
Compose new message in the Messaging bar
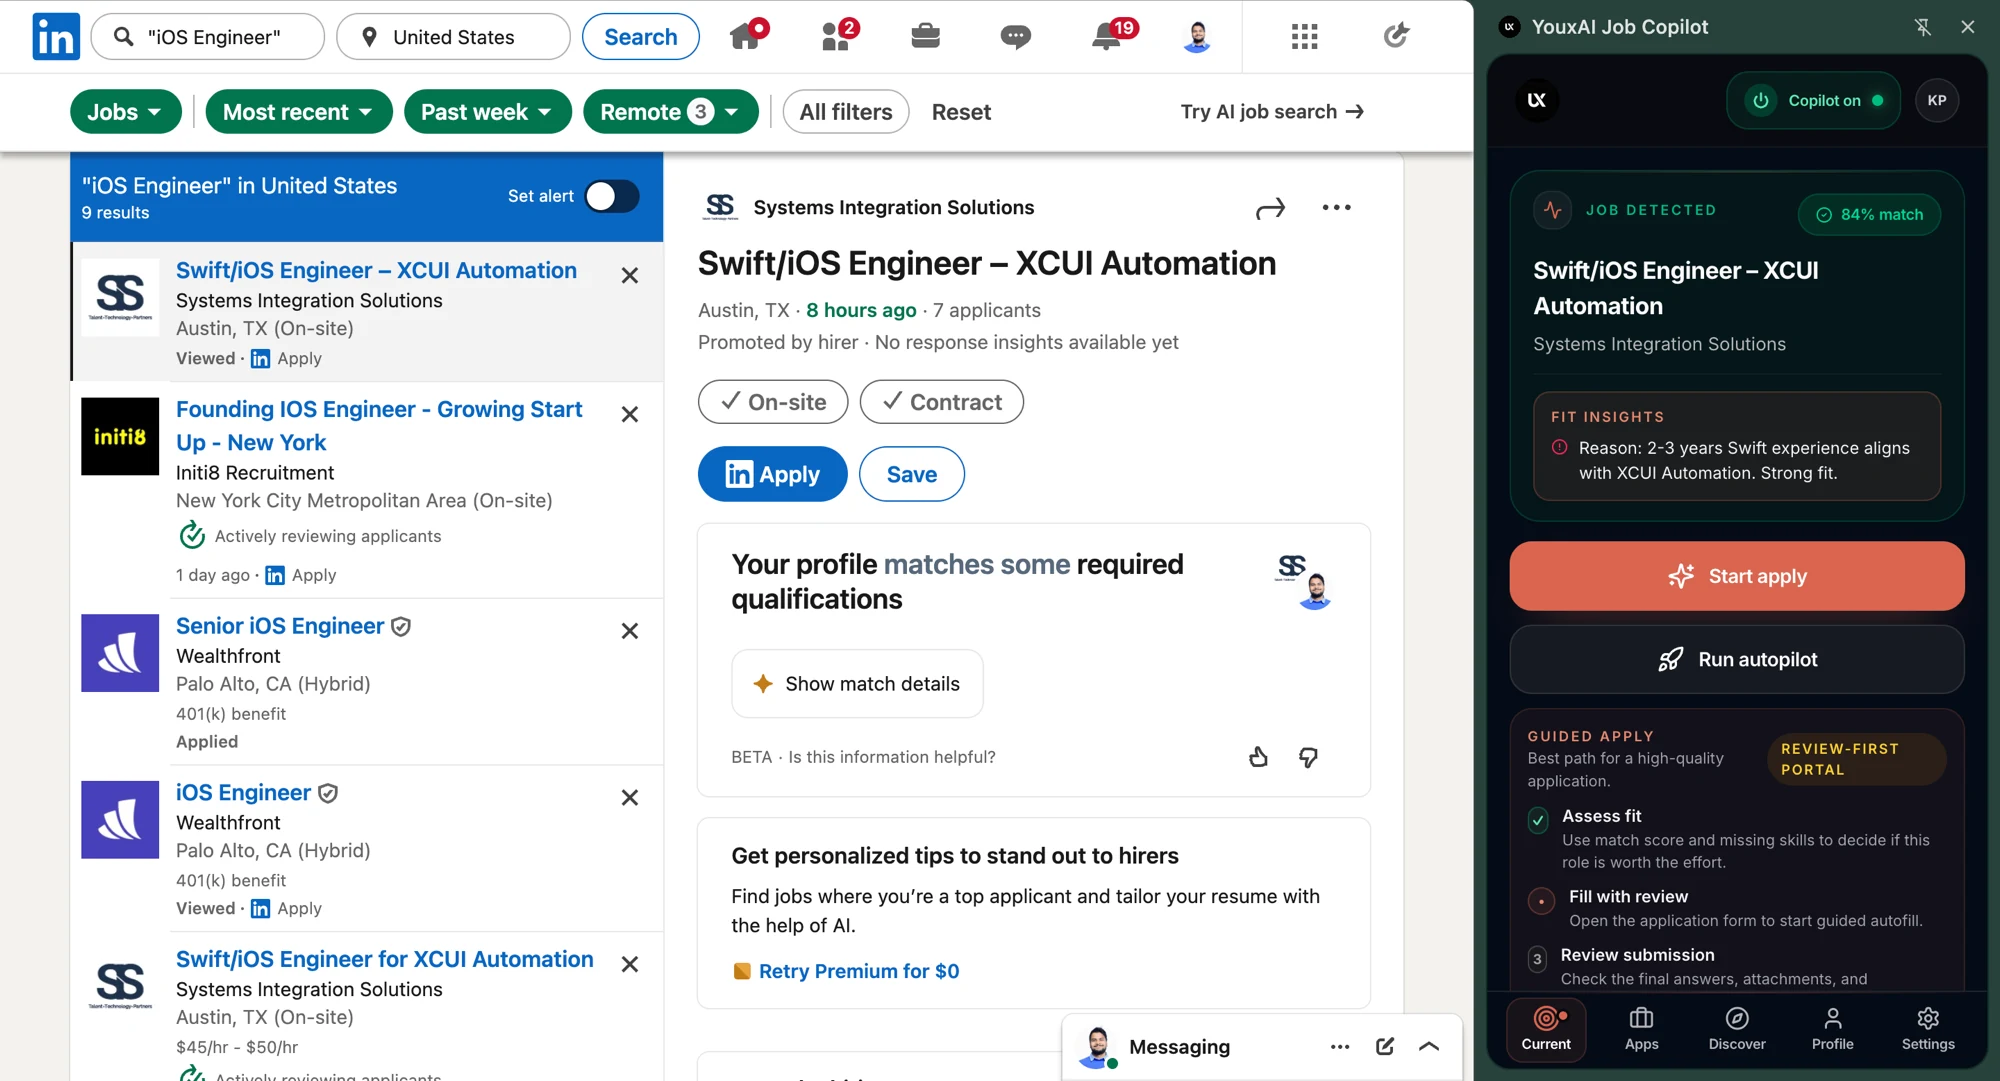tap(1385, 1046)
